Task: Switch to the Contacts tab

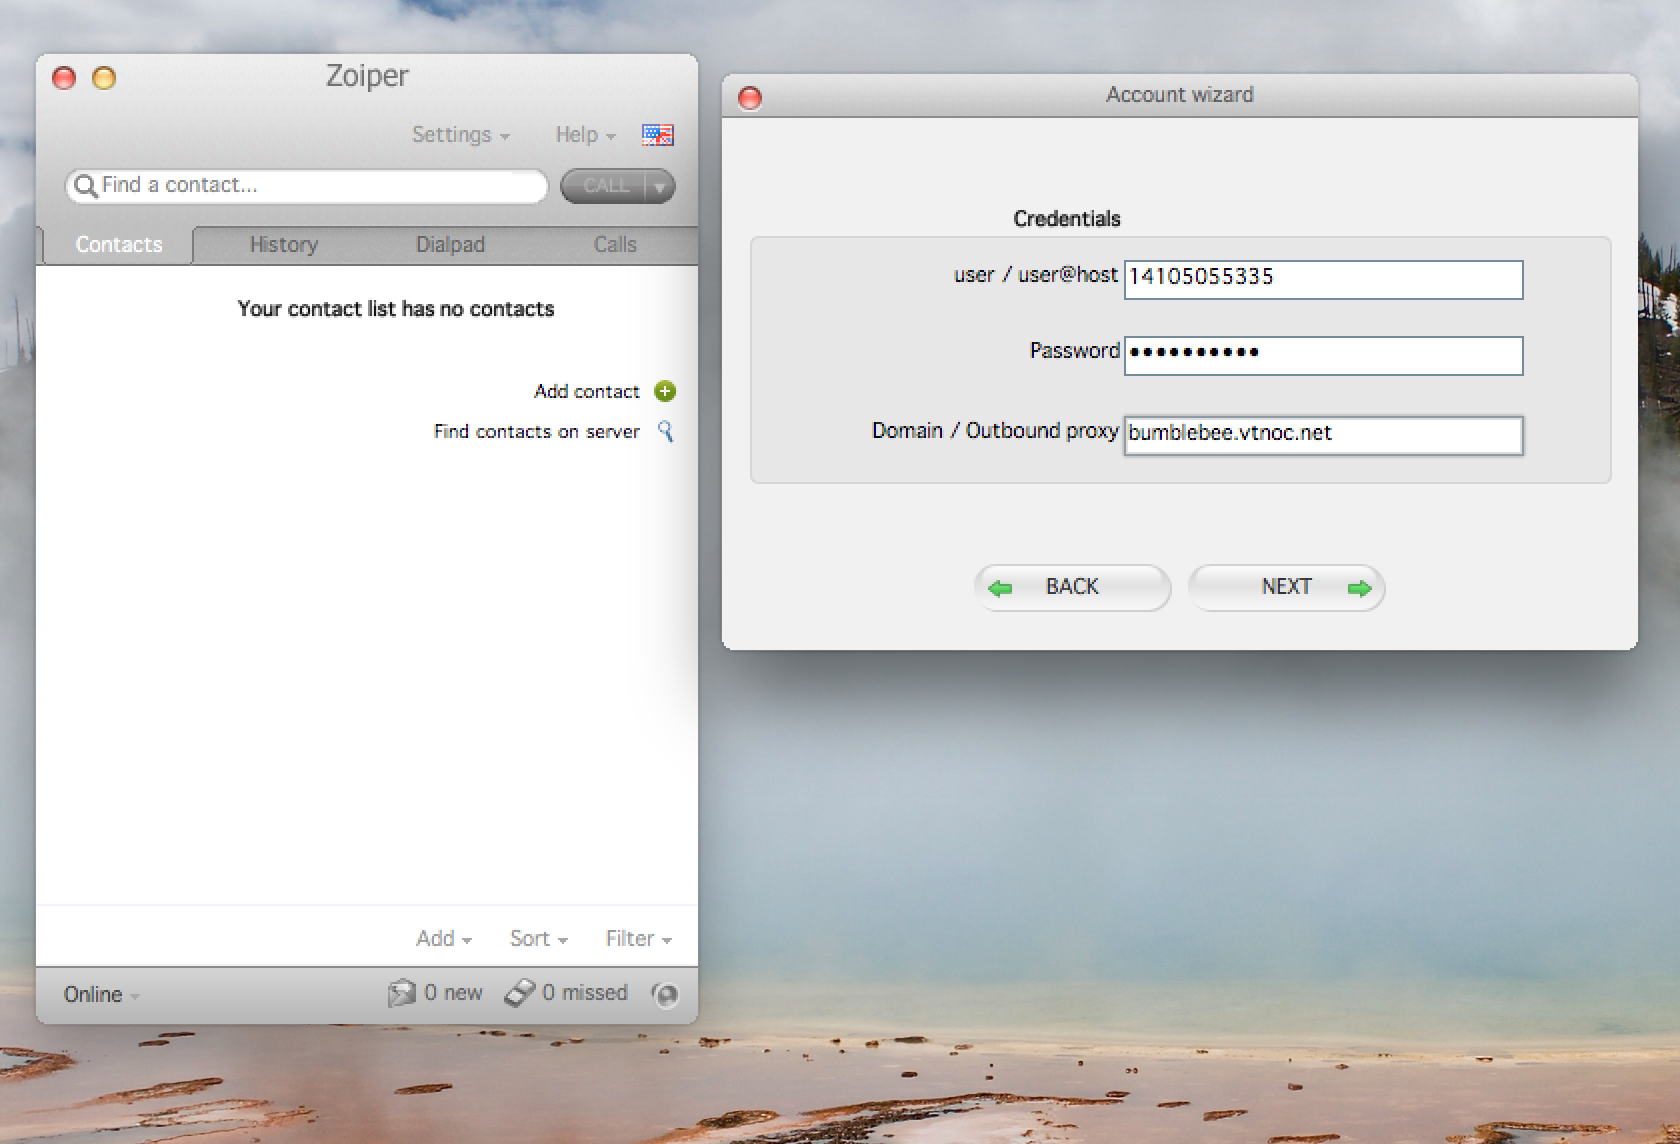Action: (x=118, y=245)
